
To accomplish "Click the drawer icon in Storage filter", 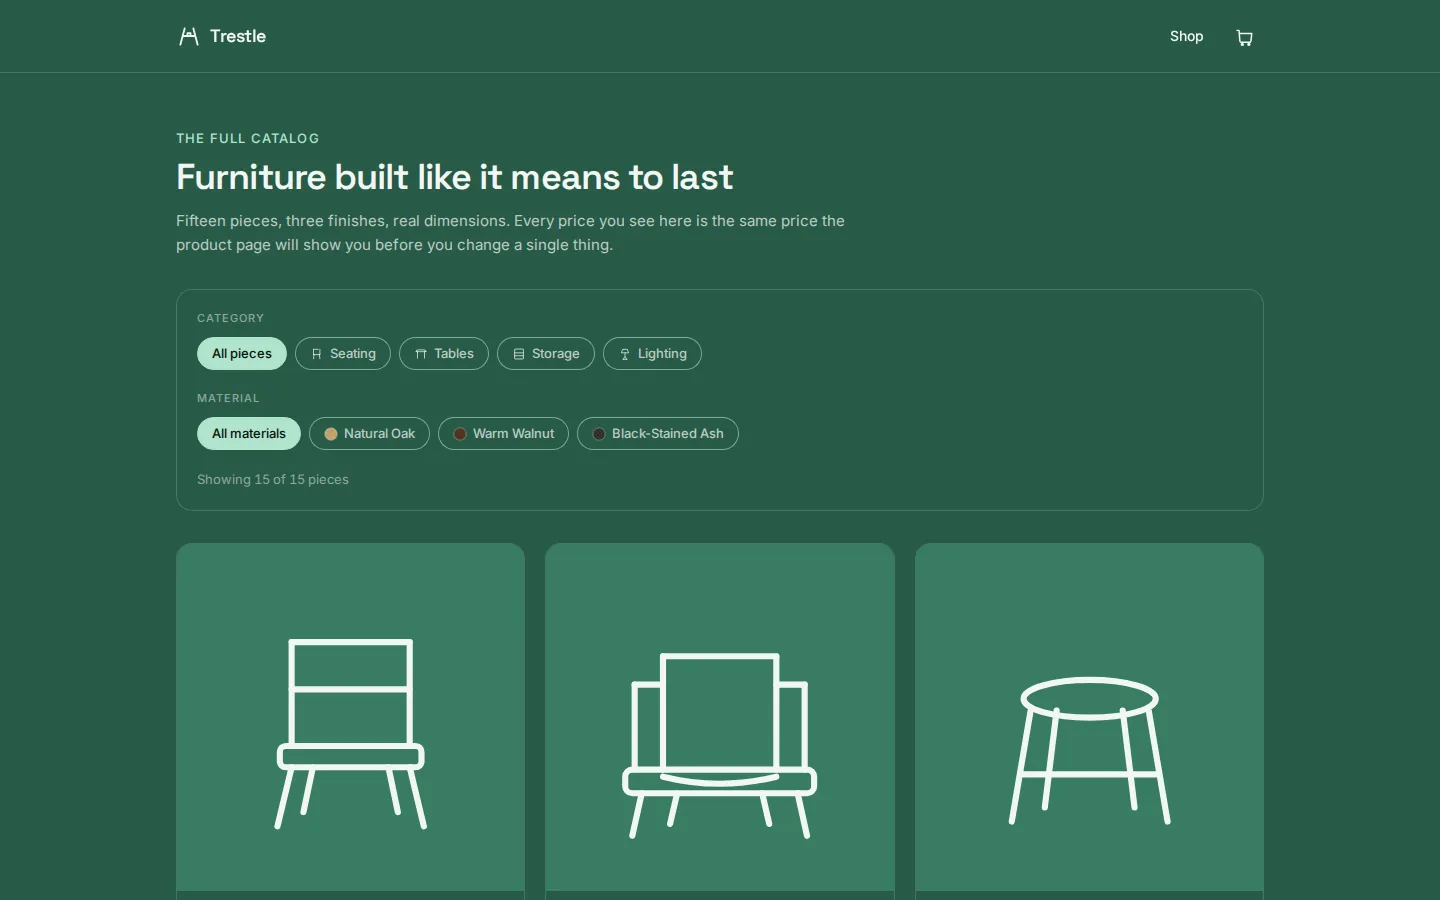I will coord(519,354).
